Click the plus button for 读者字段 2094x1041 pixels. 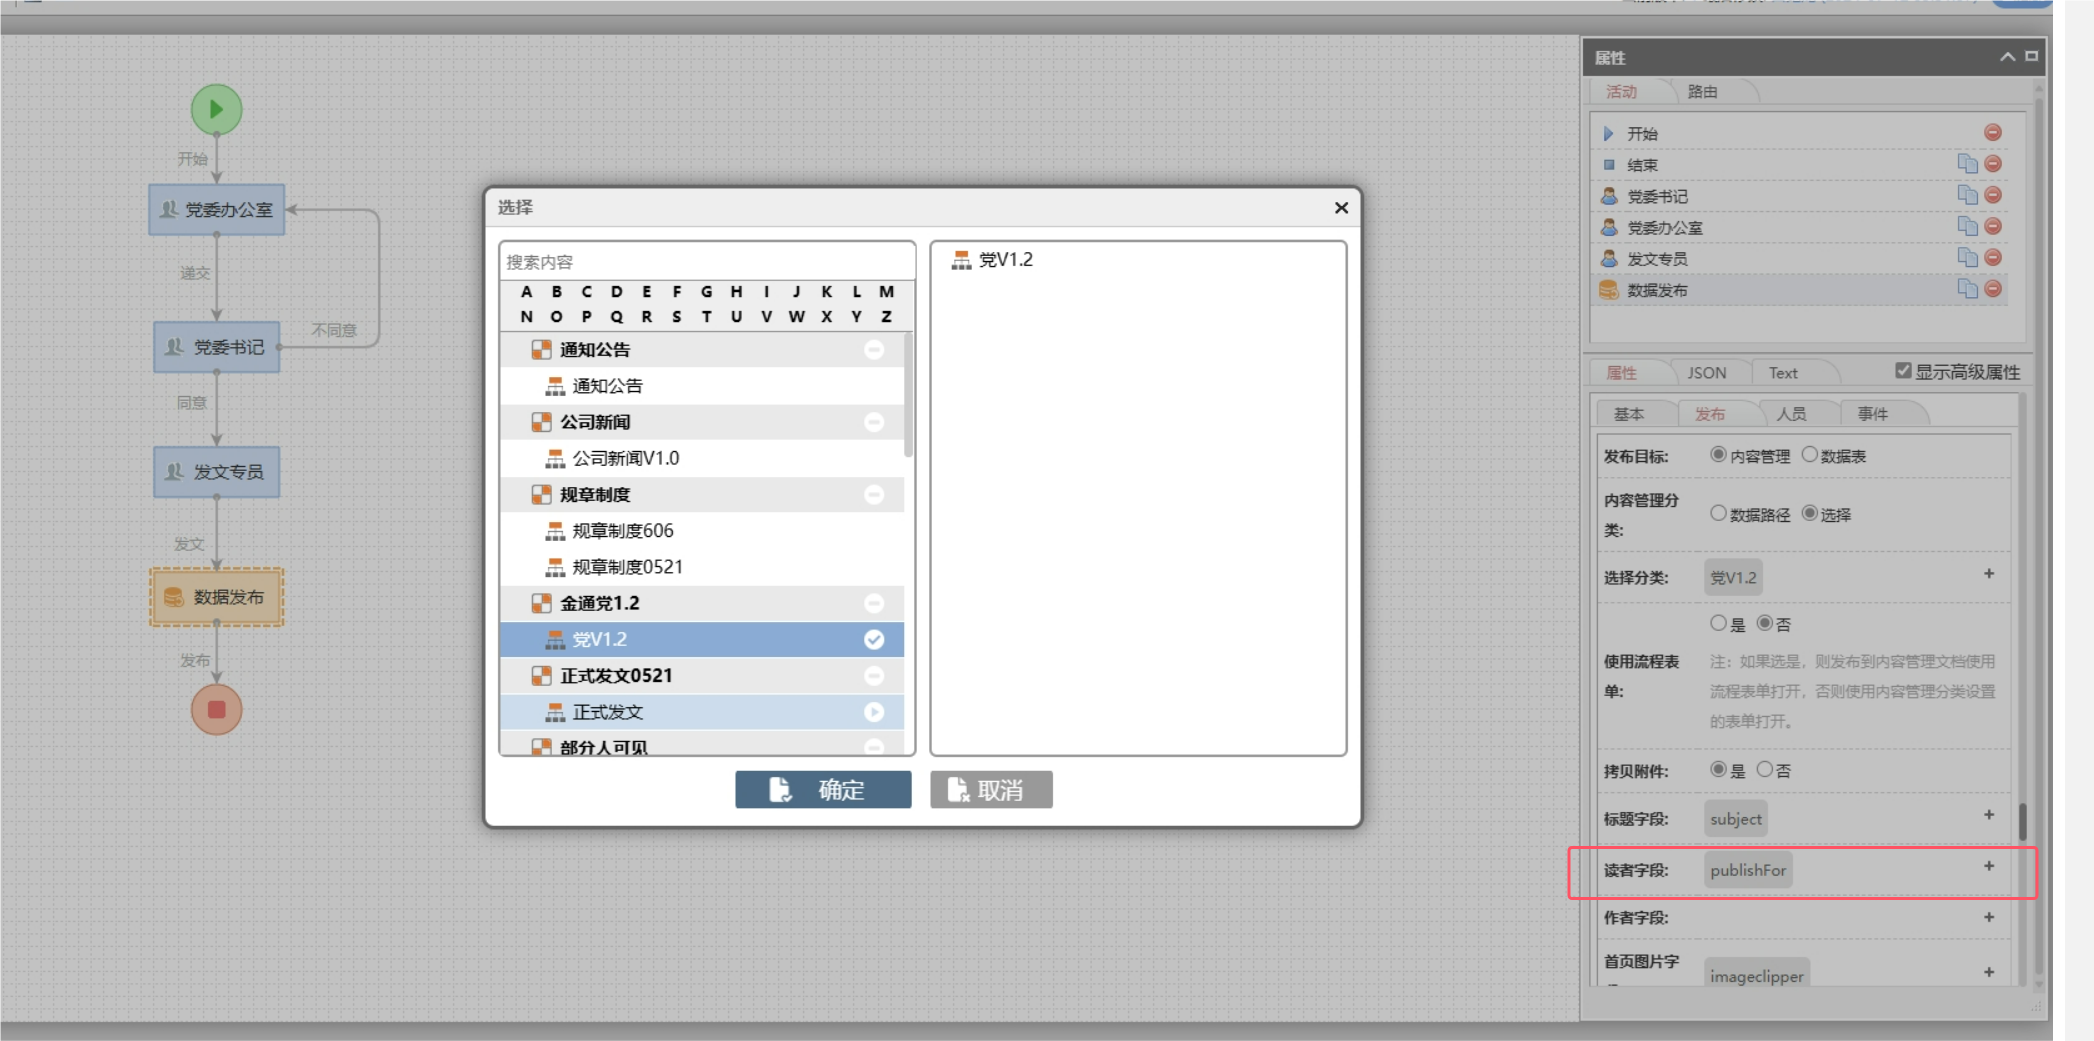1989,866
